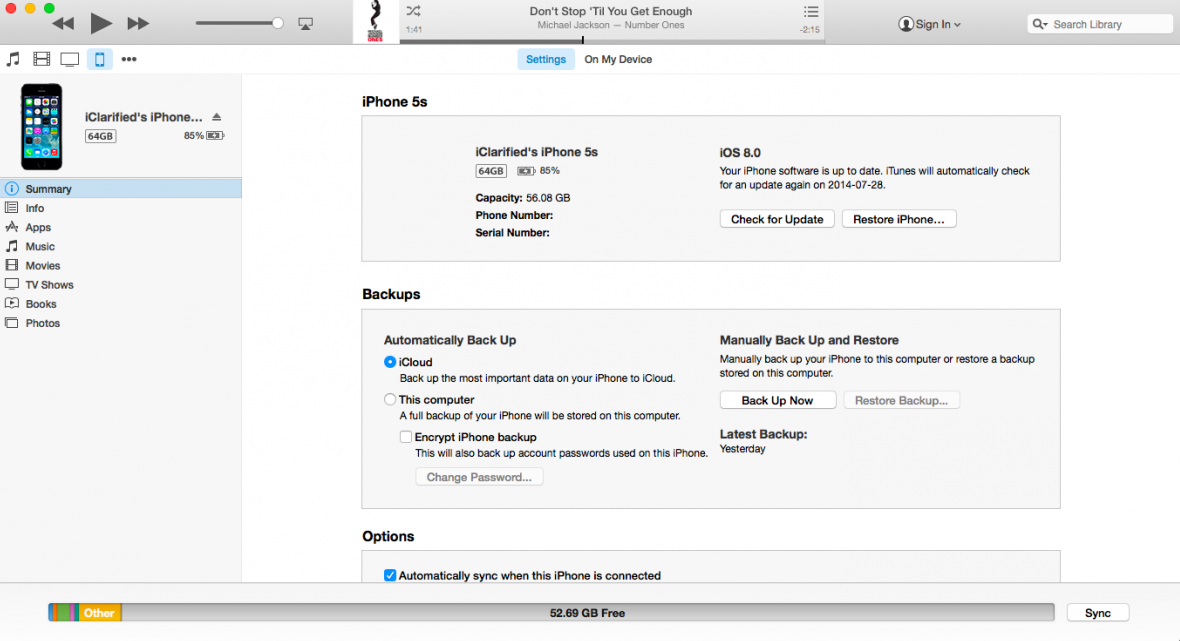Open the more libraries ellipsis menu

(129, 59)
